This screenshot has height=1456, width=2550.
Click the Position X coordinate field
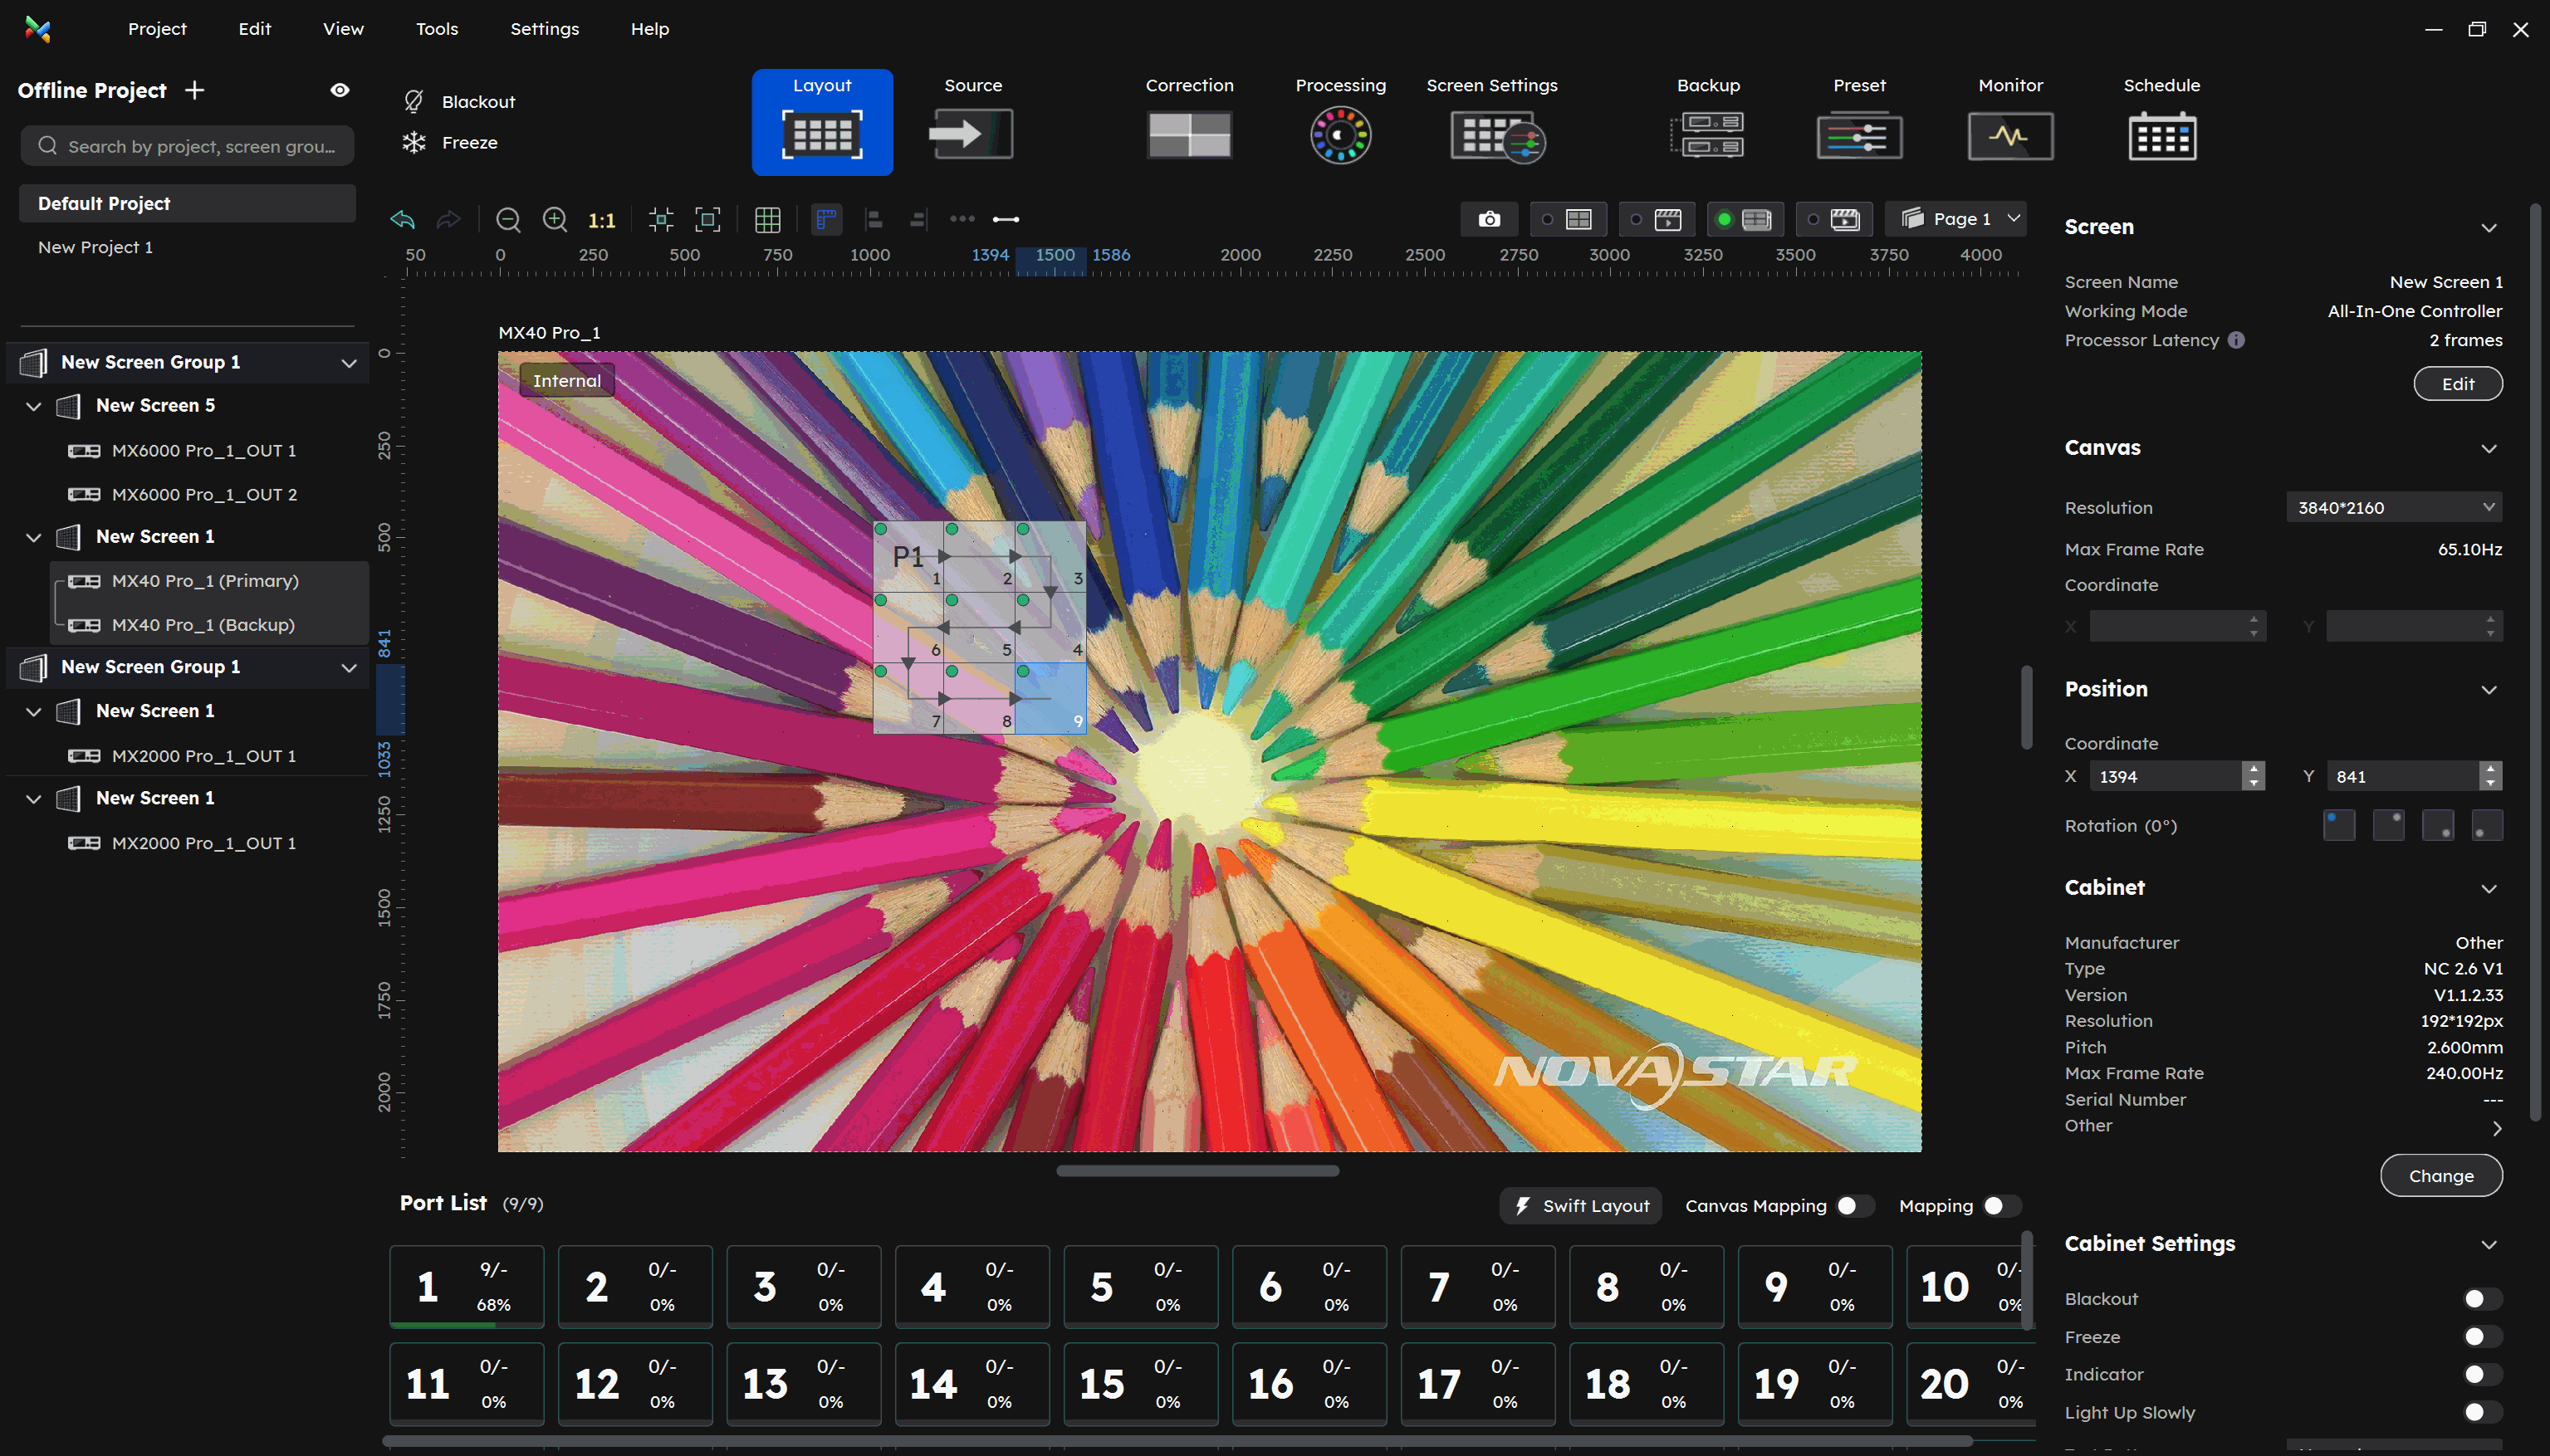[2165, 776]
